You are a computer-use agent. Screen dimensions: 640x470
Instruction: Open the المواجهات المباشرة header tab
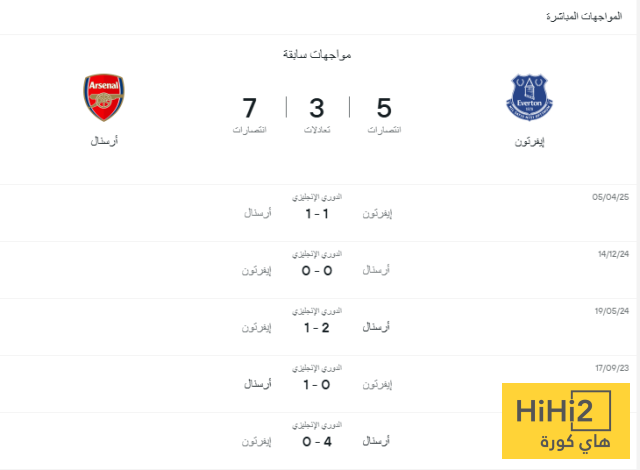[585, 17]
